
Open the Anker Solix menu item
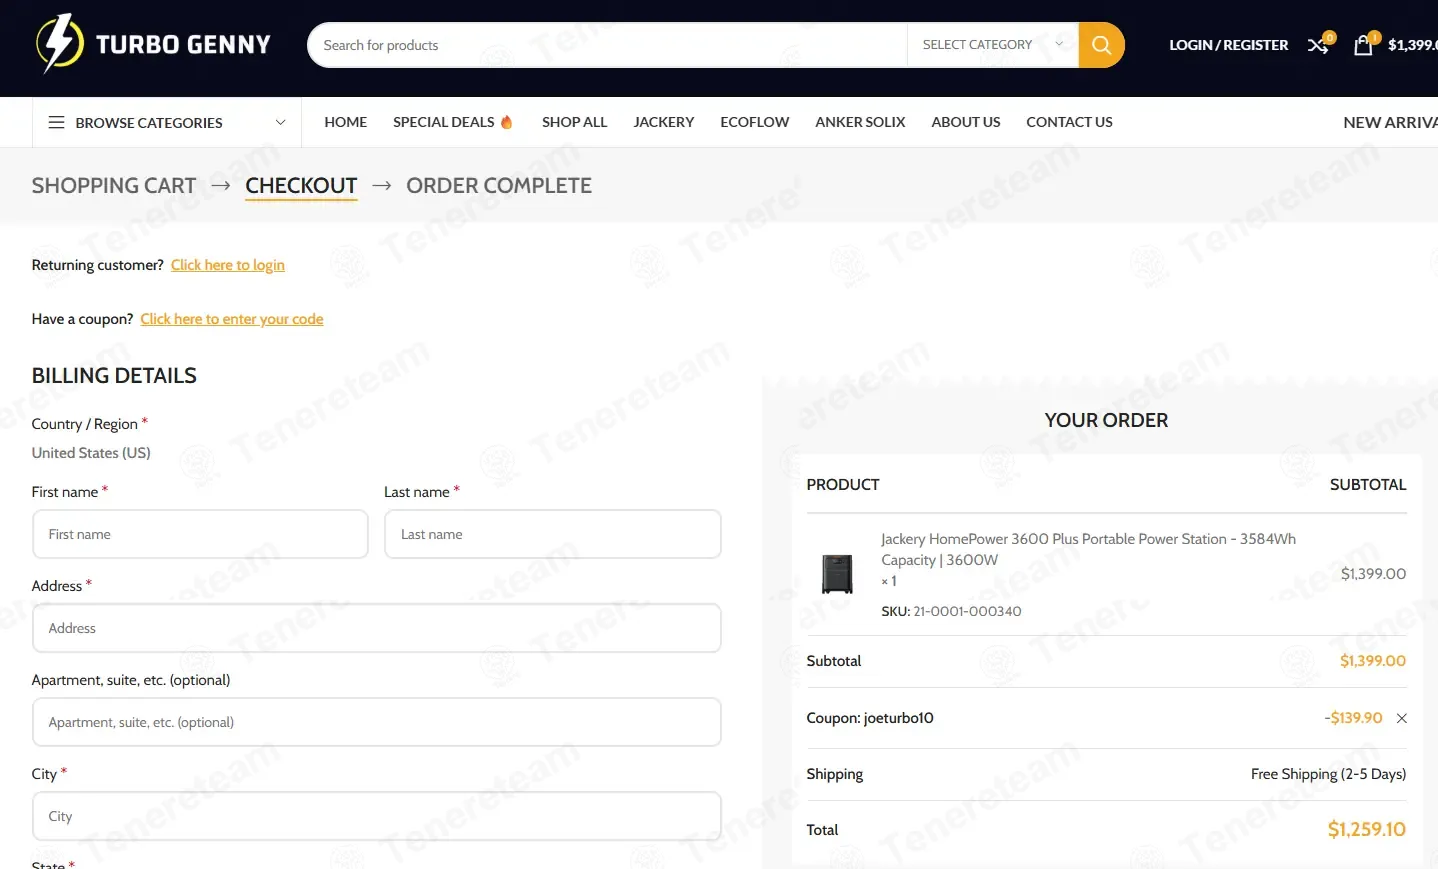pyautogui.click(x=860, y=122)
